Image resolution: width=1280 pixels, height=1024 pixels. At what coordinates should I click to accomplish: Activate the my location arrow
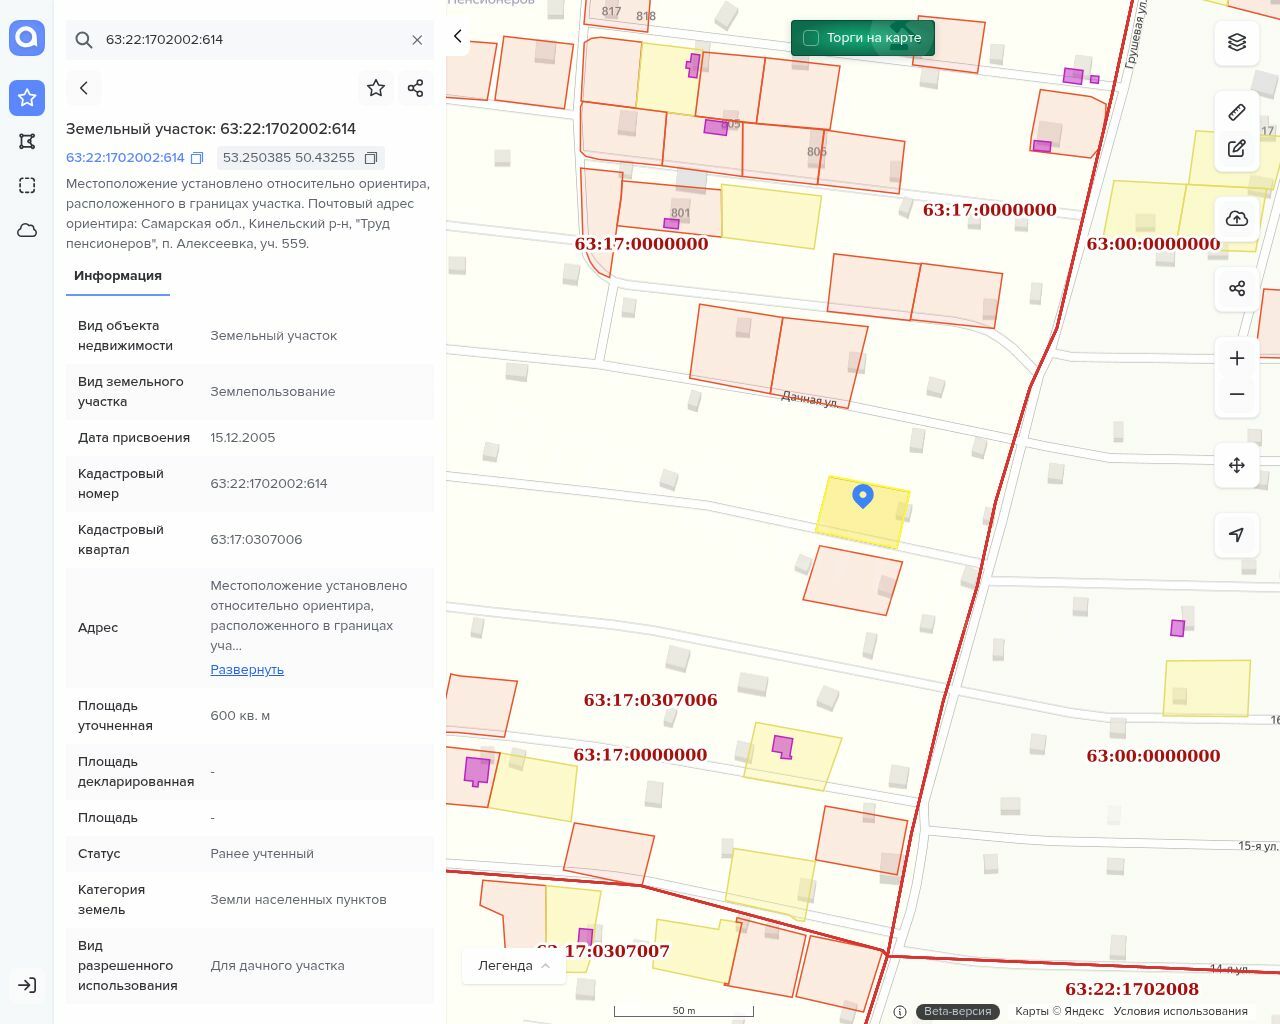coord(1237,535)
